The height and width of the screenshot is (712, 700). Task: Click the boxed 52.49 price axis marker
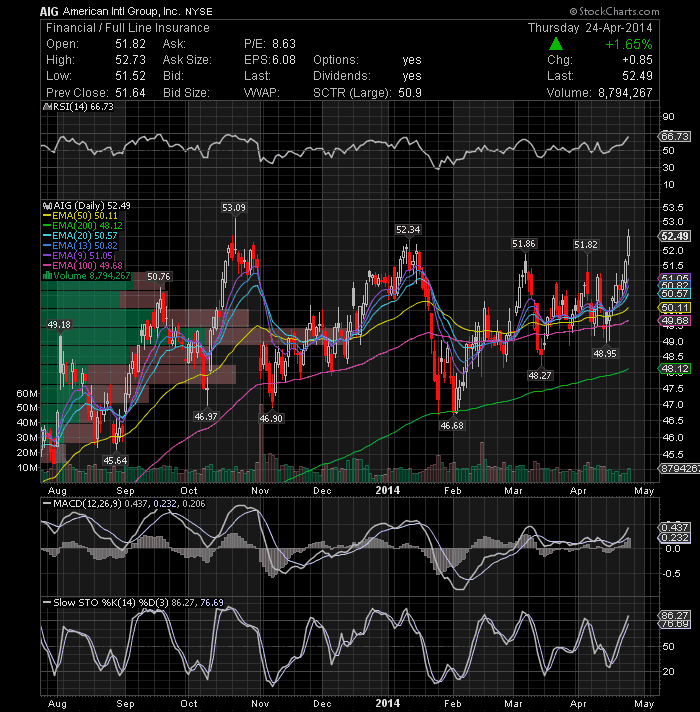[675, 236]
